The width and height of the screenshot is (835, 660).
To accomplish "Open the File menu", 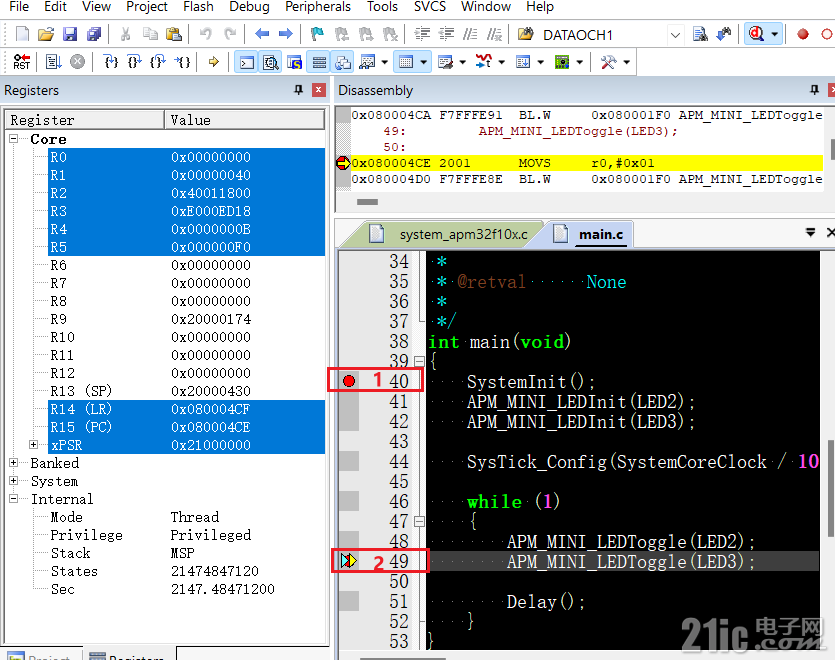I will (19, 7).
